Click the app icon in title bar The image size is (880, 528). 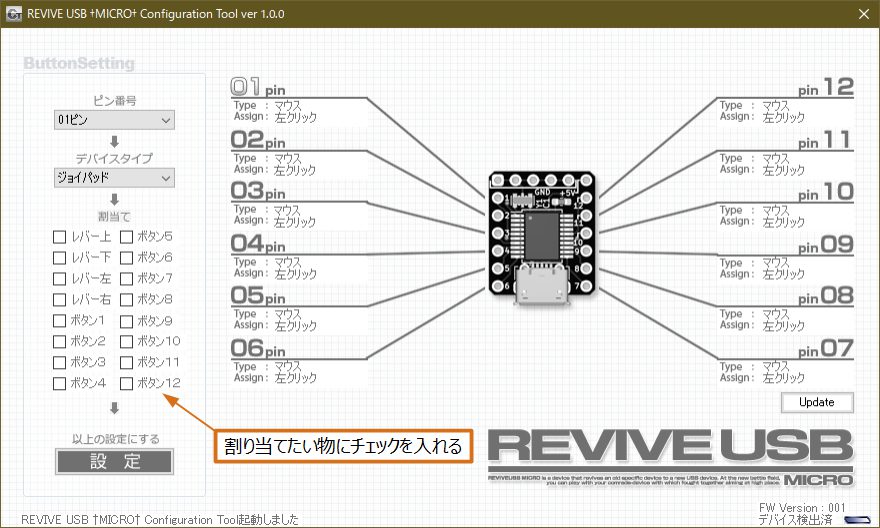tap(13, 14)
